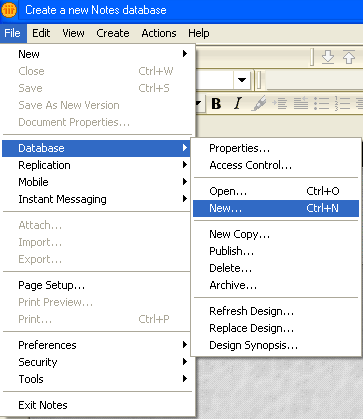Click the Bold formatting icon
363x419 pixels.
click(x=216, y=103)
